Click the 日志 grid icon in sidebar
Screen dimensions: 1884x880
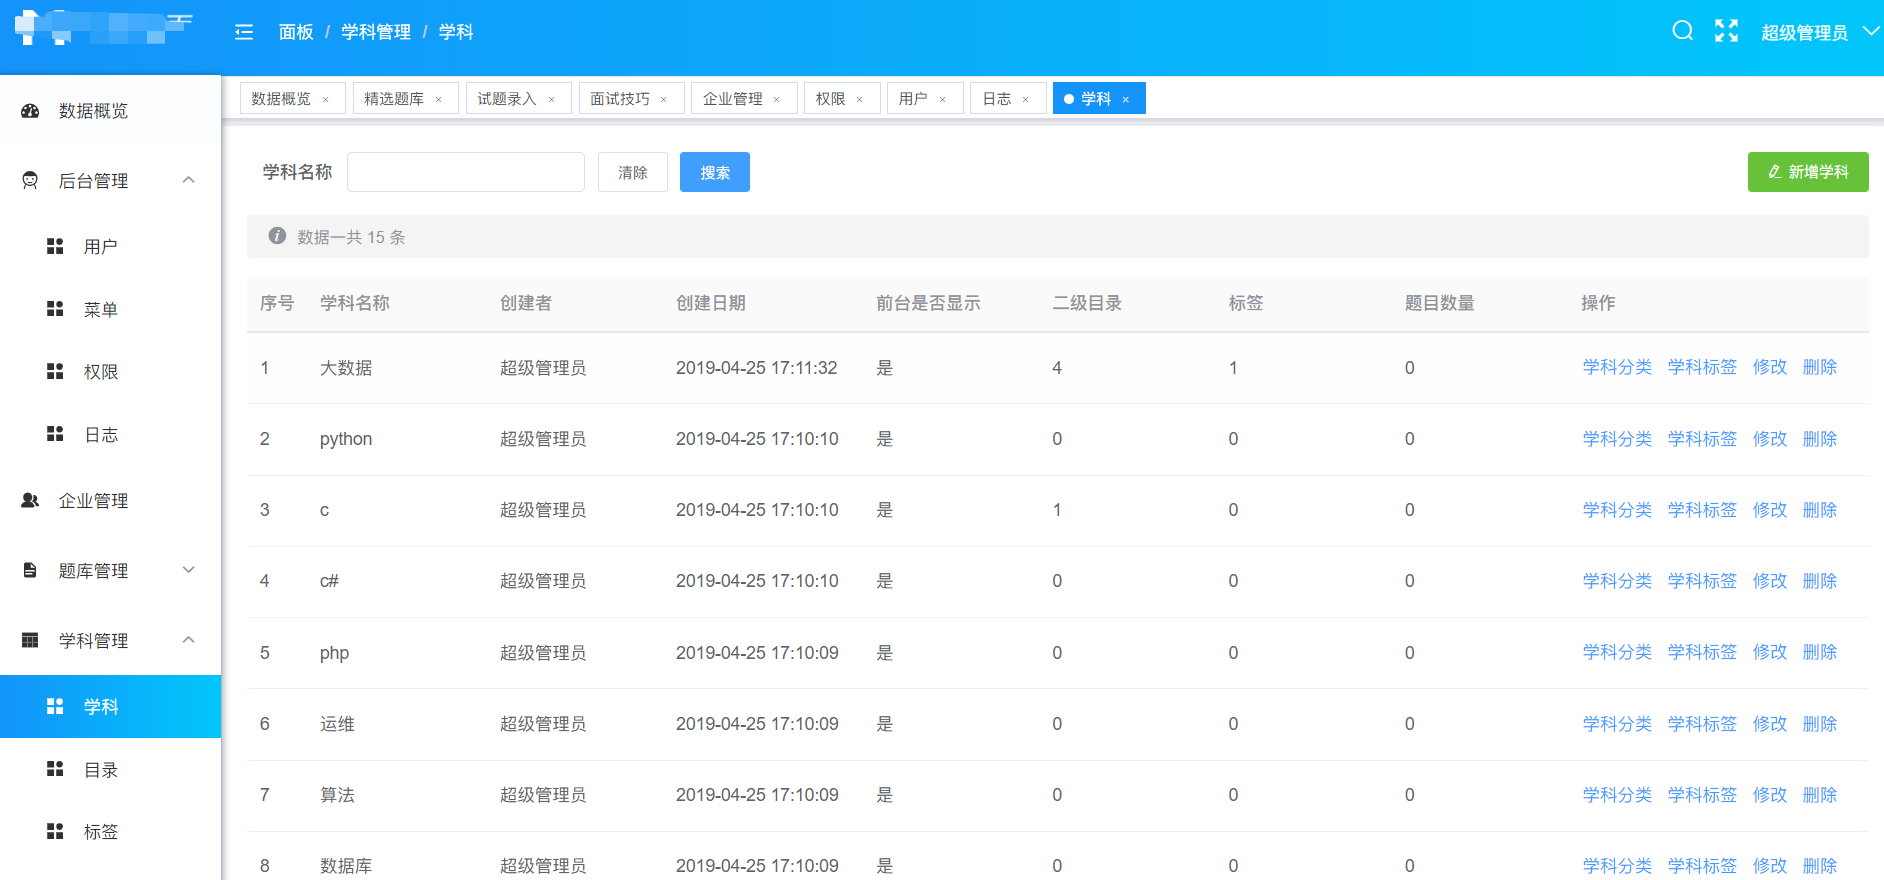55,434
